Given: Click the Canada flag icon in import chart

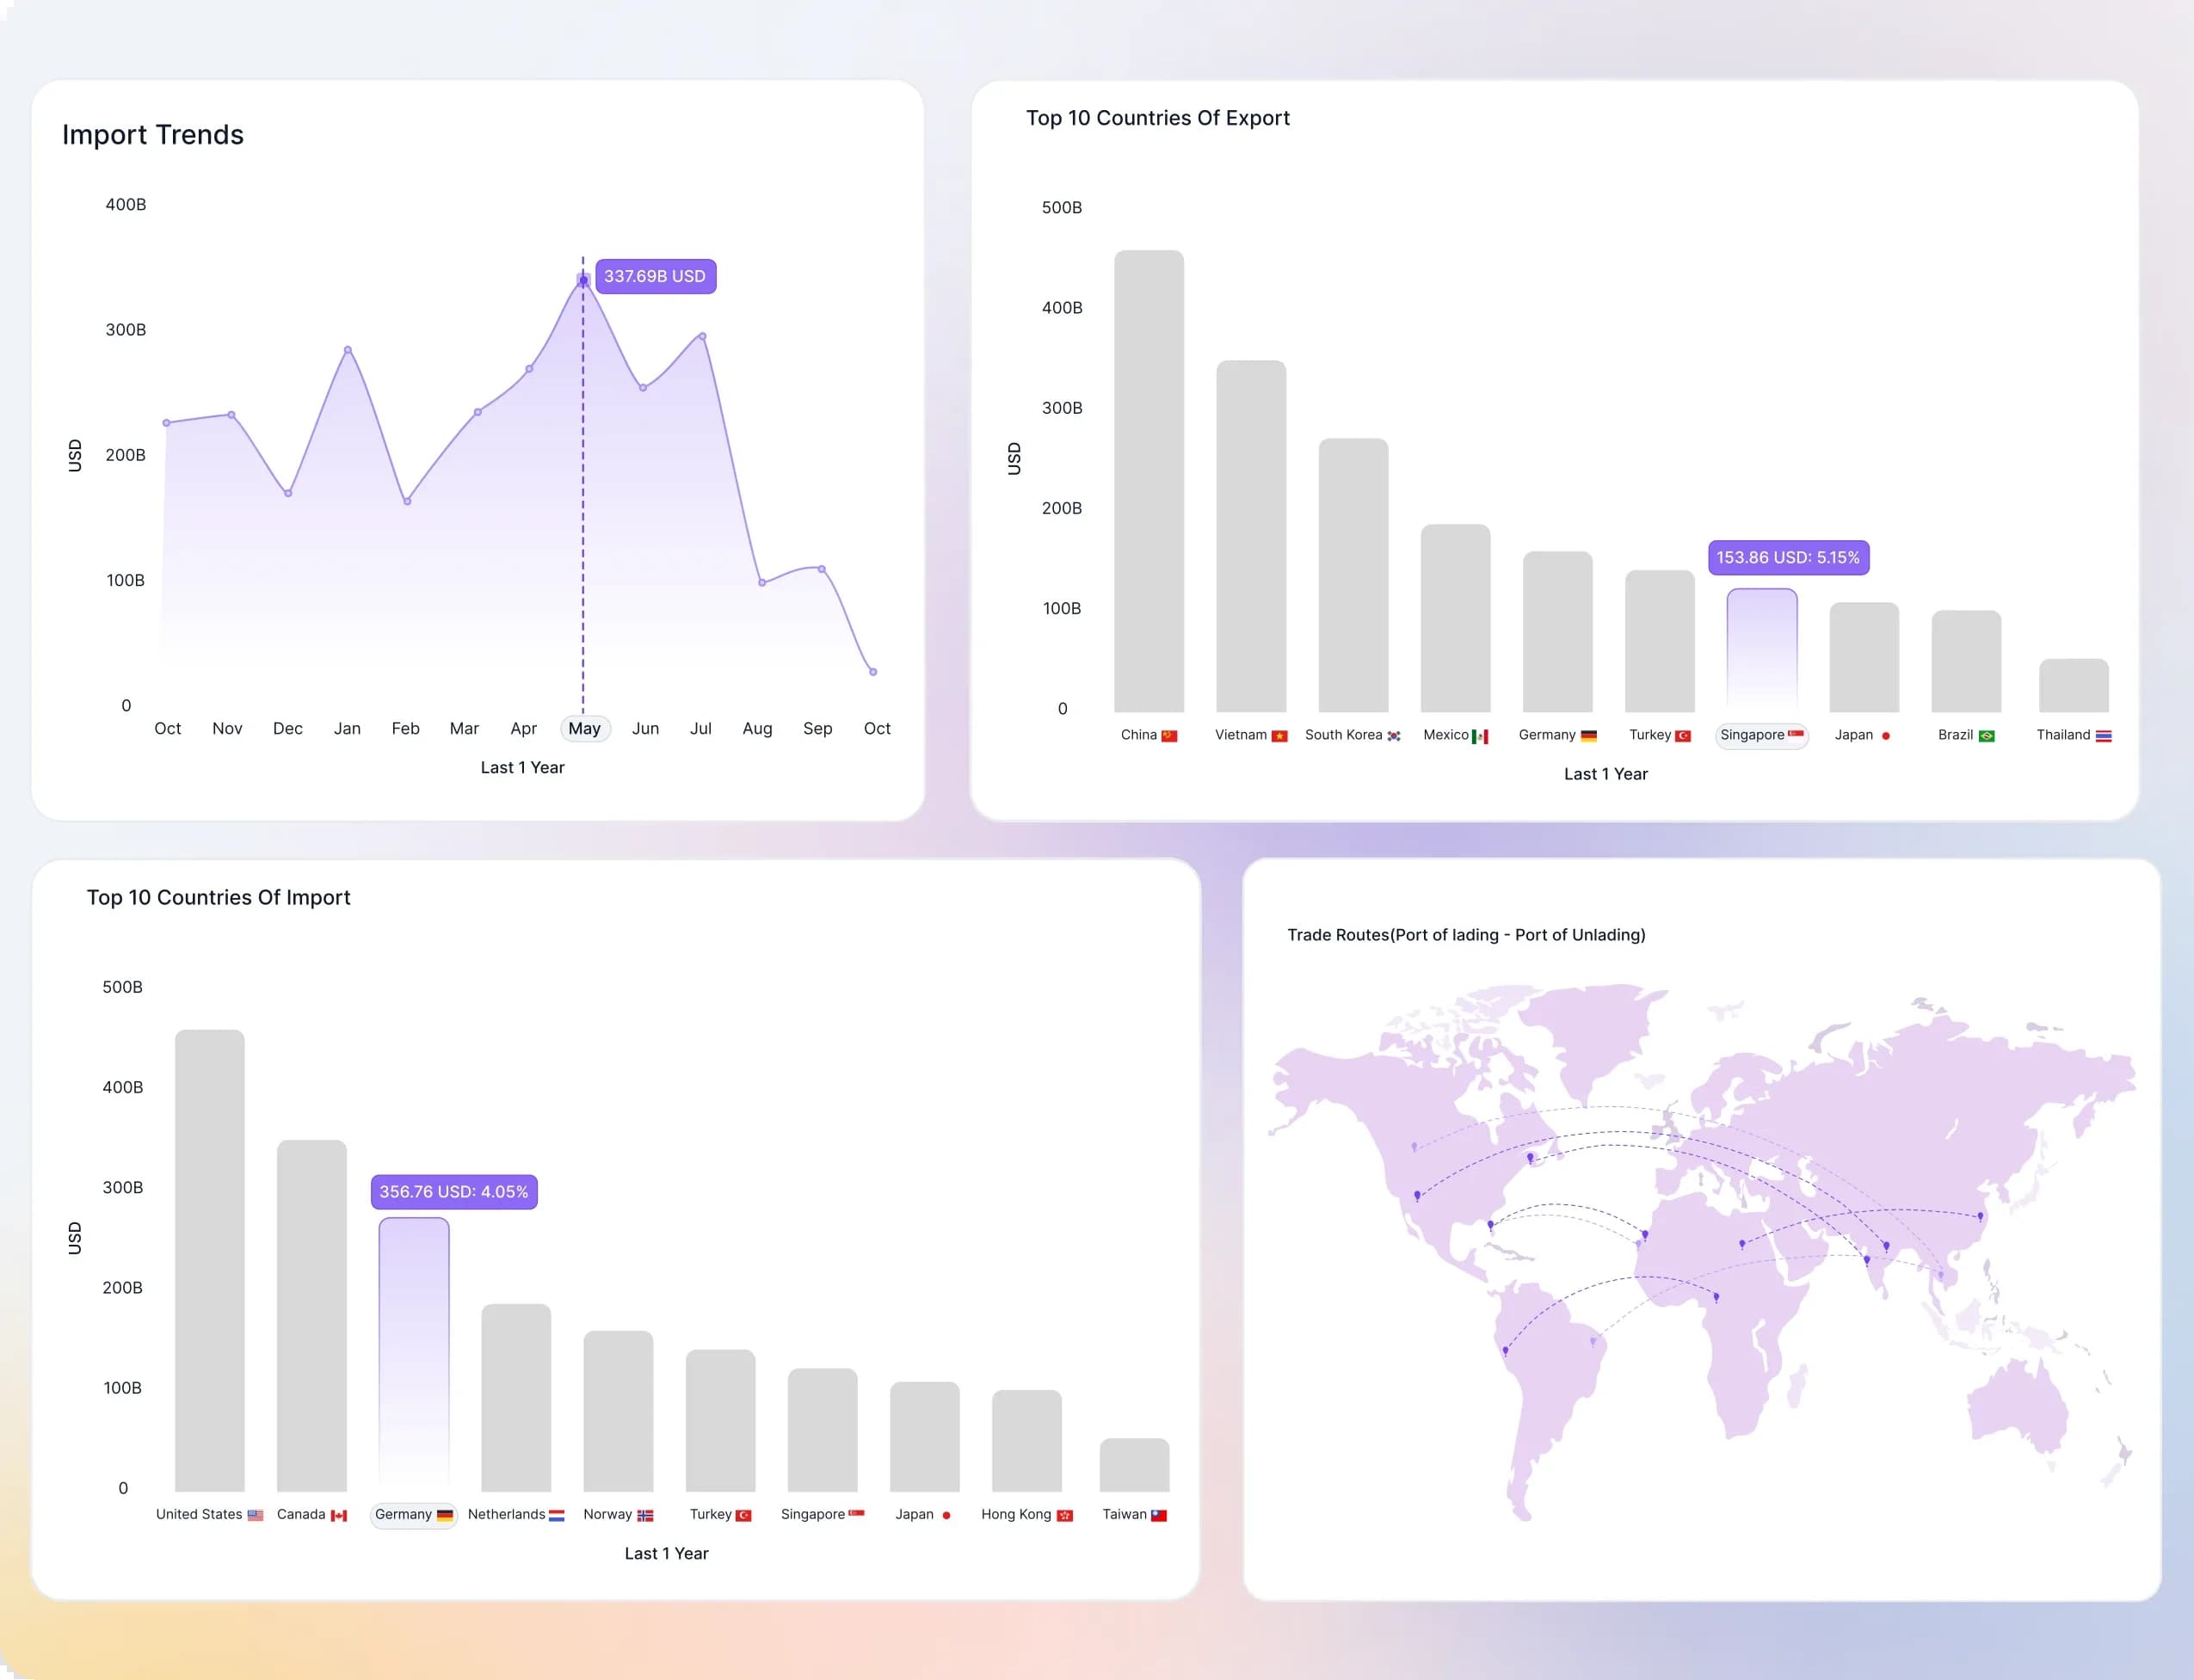Looking at the screenshot, I should tap(339, 1515).
